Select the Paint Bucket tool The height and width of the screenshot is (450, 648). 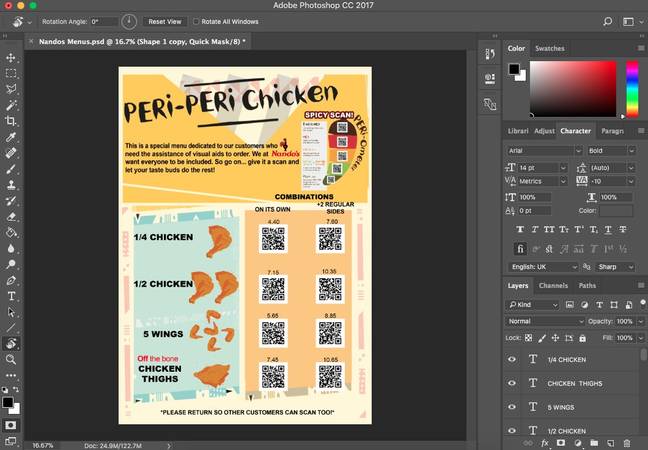pos(11,232)
